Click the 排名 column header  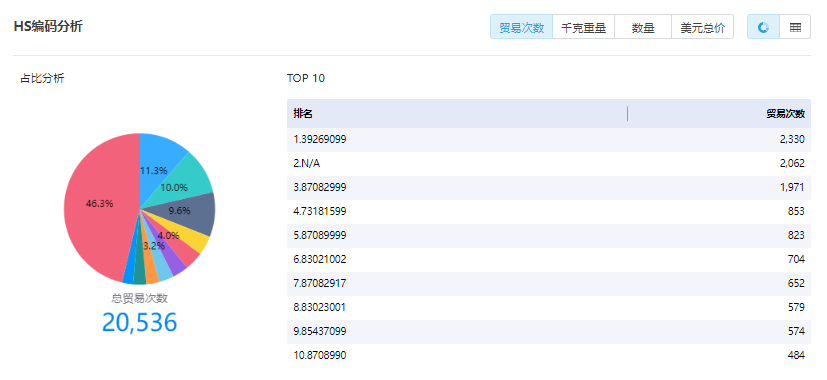tap(303, 113)
